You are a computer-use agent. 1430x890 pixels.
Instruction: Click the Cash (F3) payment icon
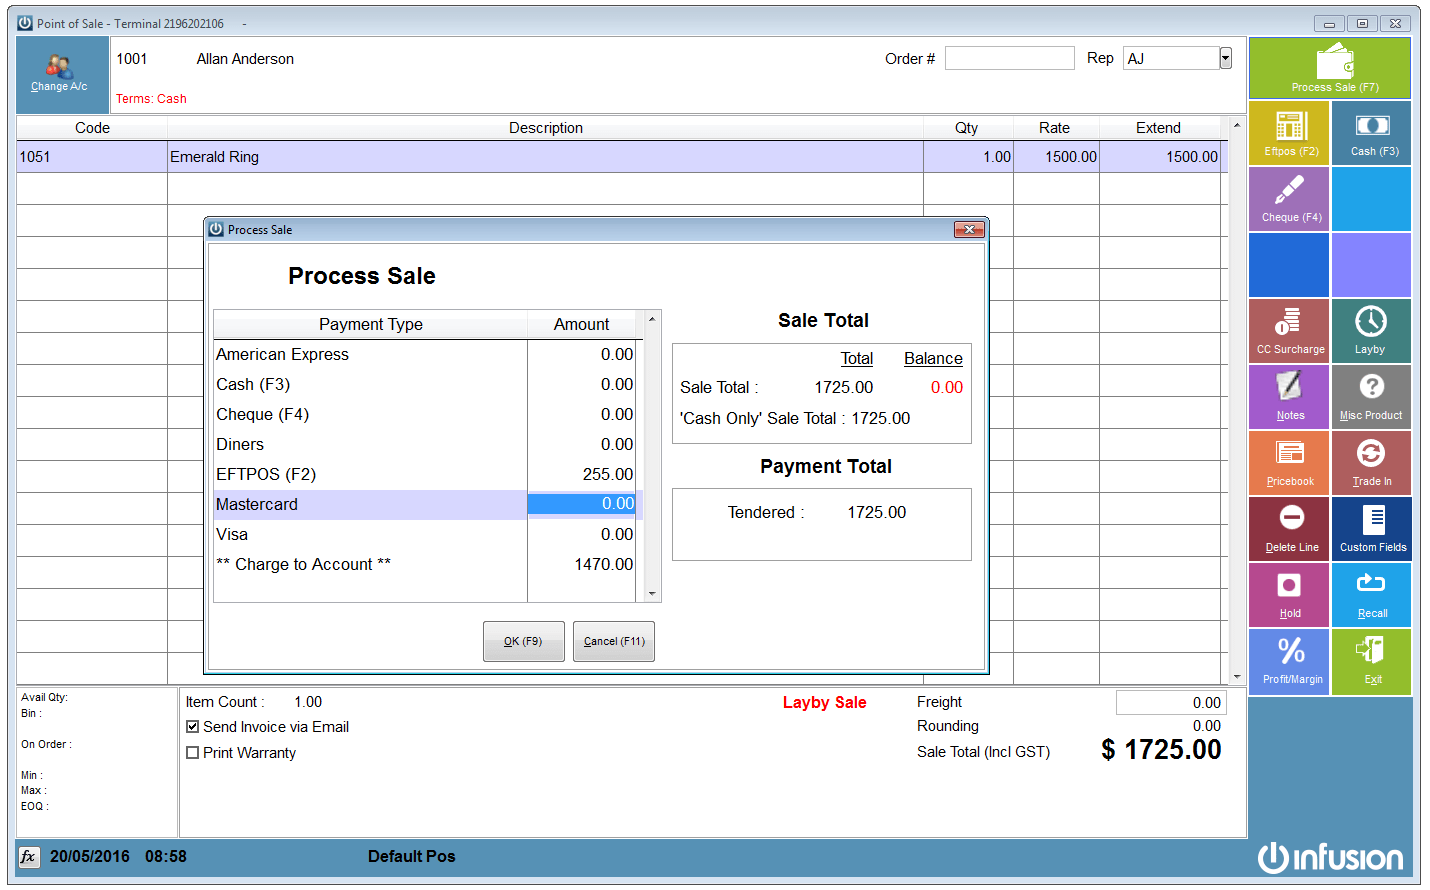(x=1371, y=132)
